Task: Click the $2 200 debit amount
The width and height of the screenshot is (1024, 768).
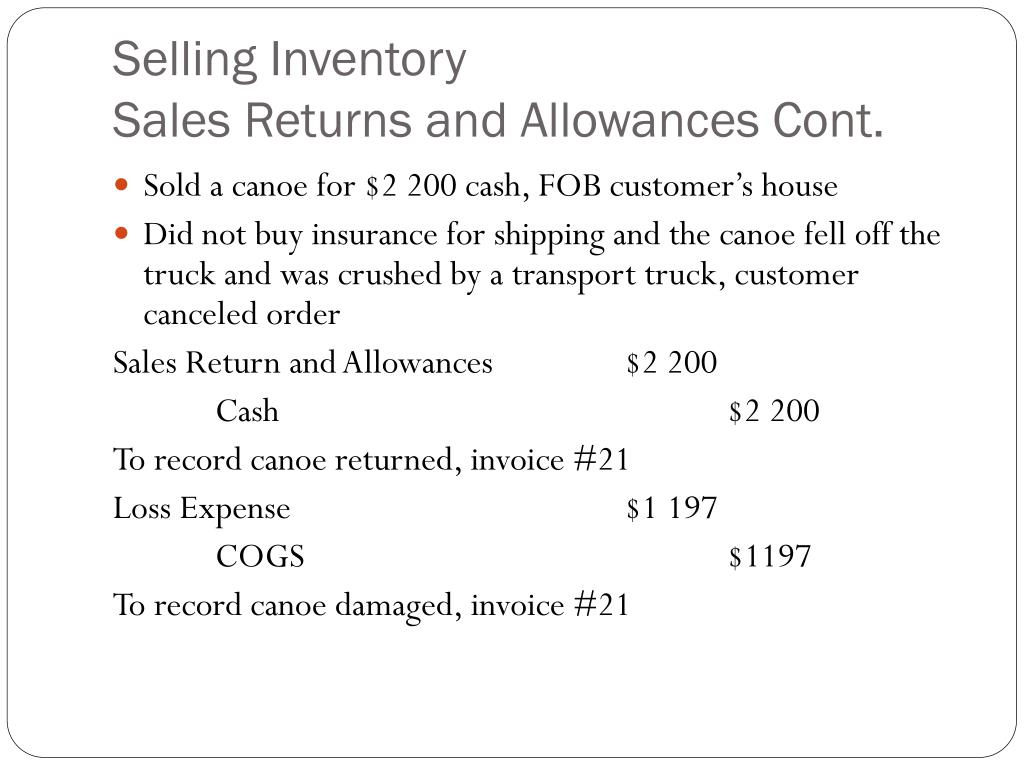Action: pos(671,362)
